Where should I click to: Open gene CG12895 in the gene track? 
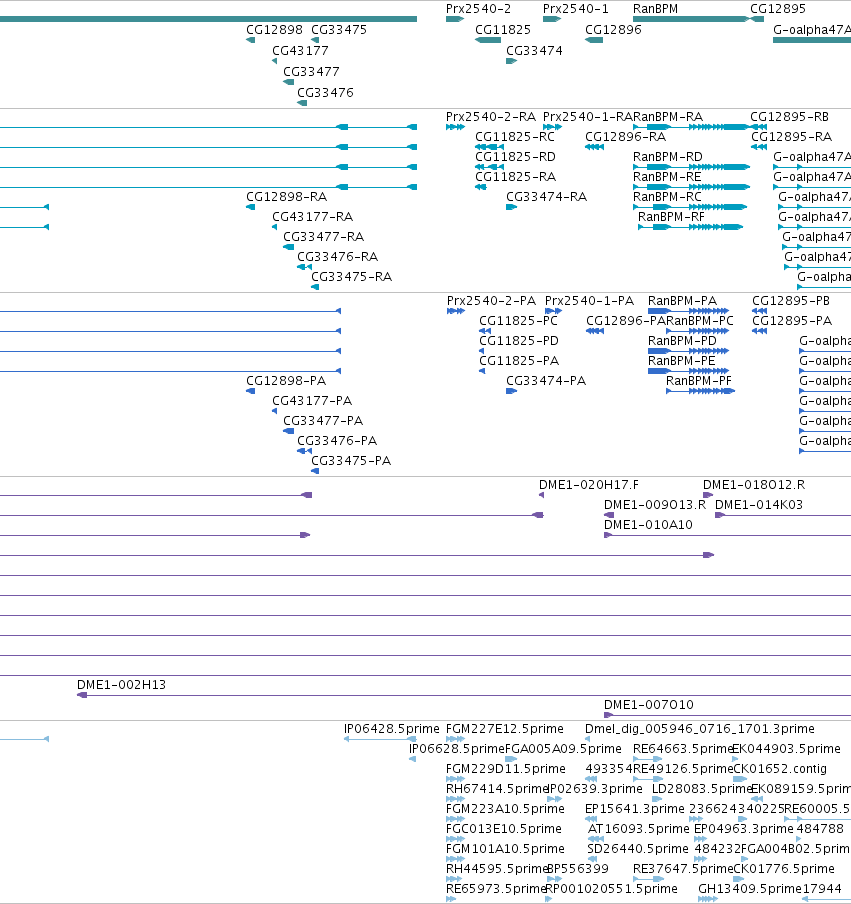pos(778,9)
